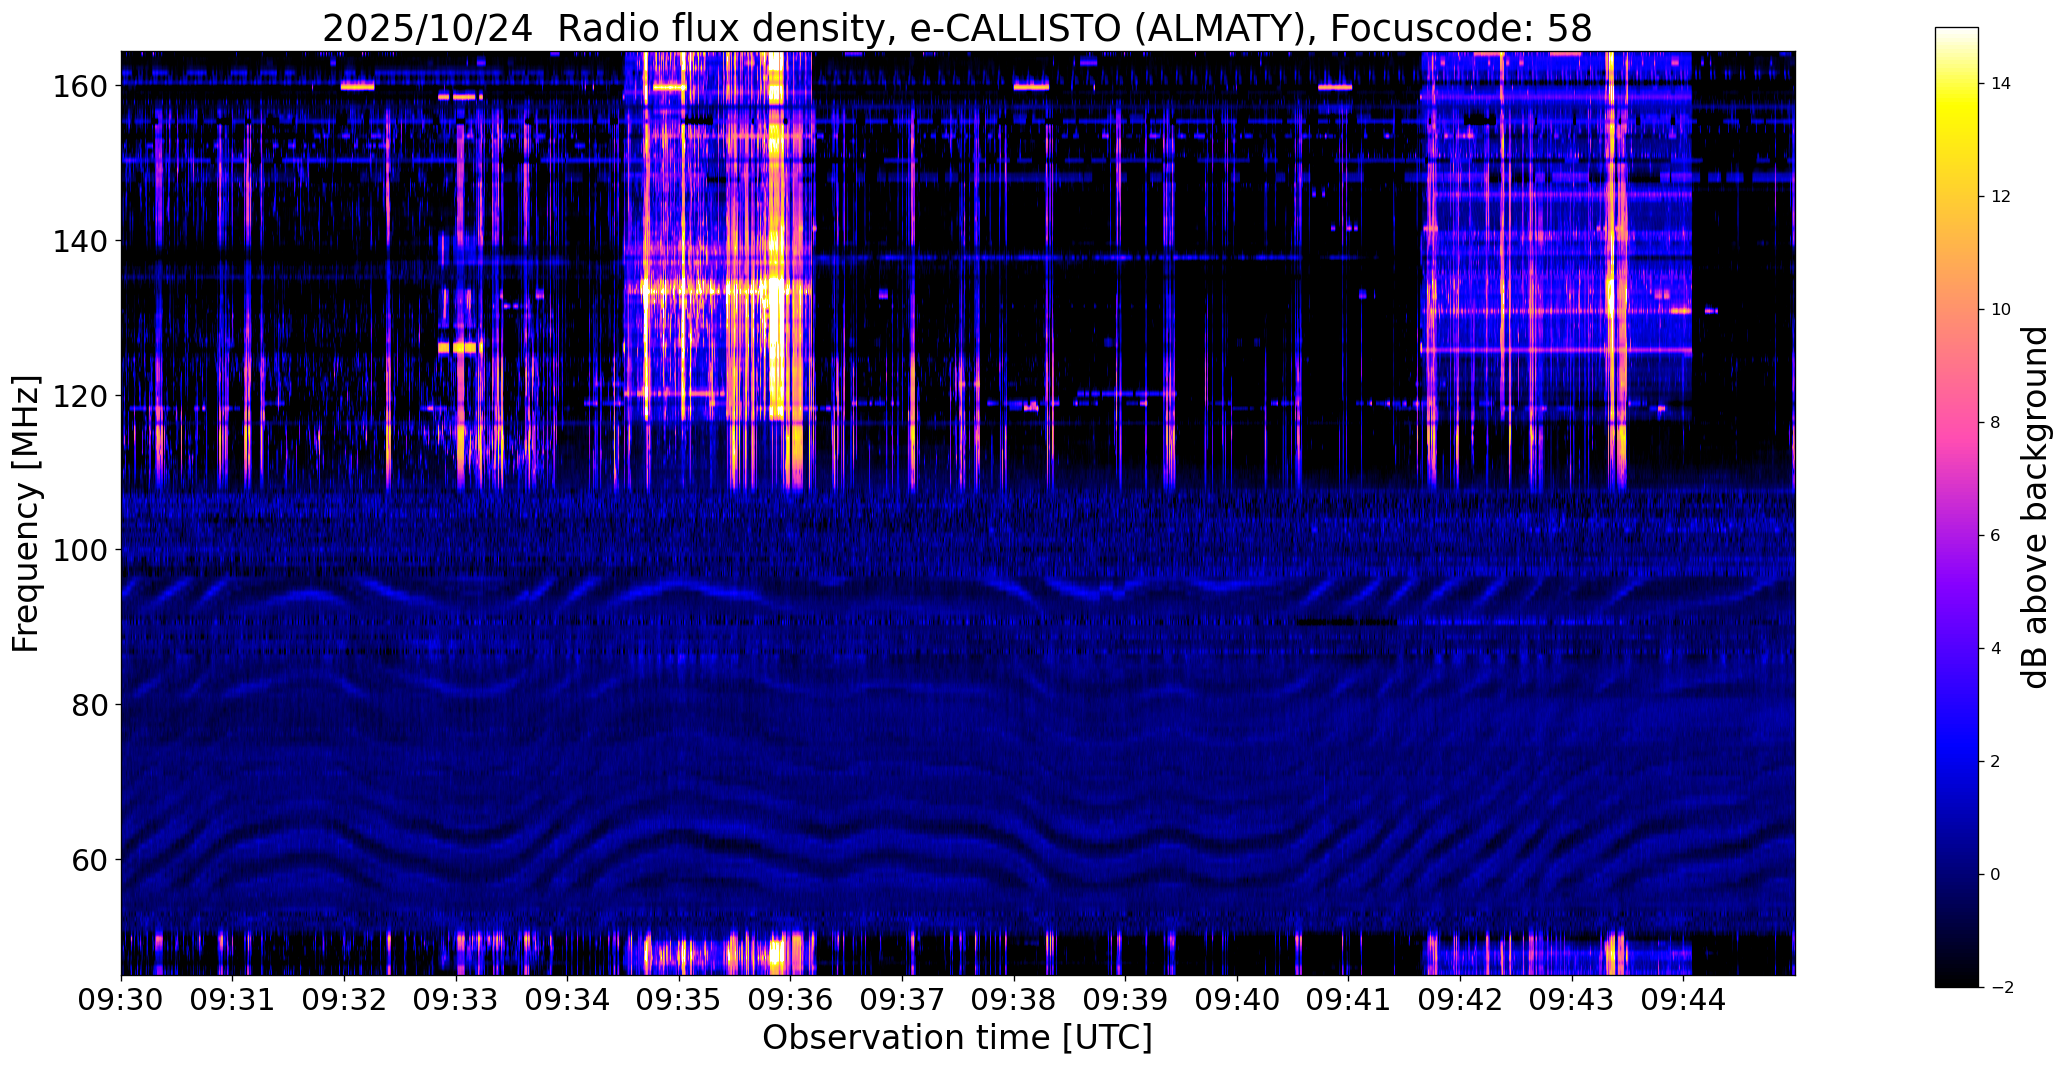Click the 09:41 time tick label

[x=1349, y=1000]
